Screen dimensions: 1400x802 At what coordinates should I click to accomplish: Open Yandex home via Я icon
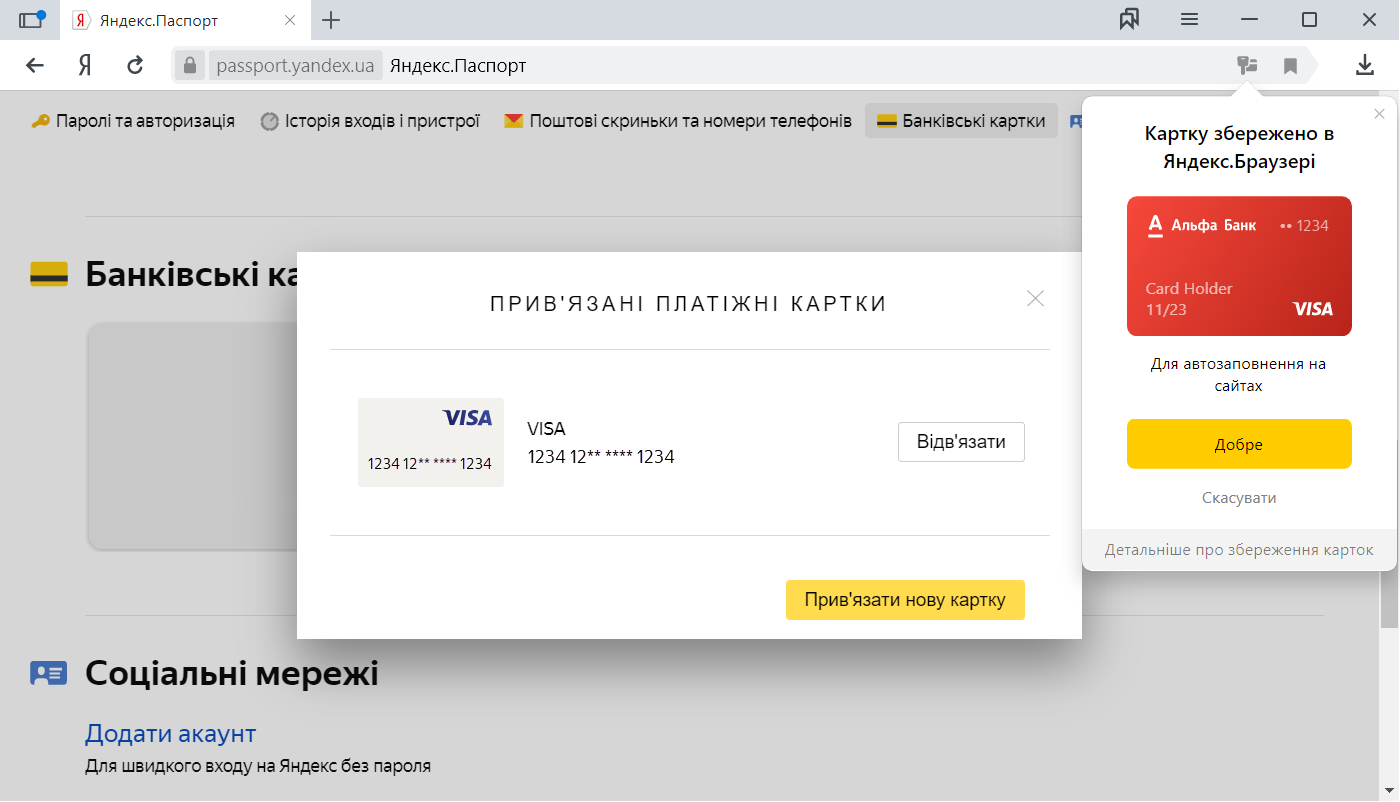click(x=85, y=66)
